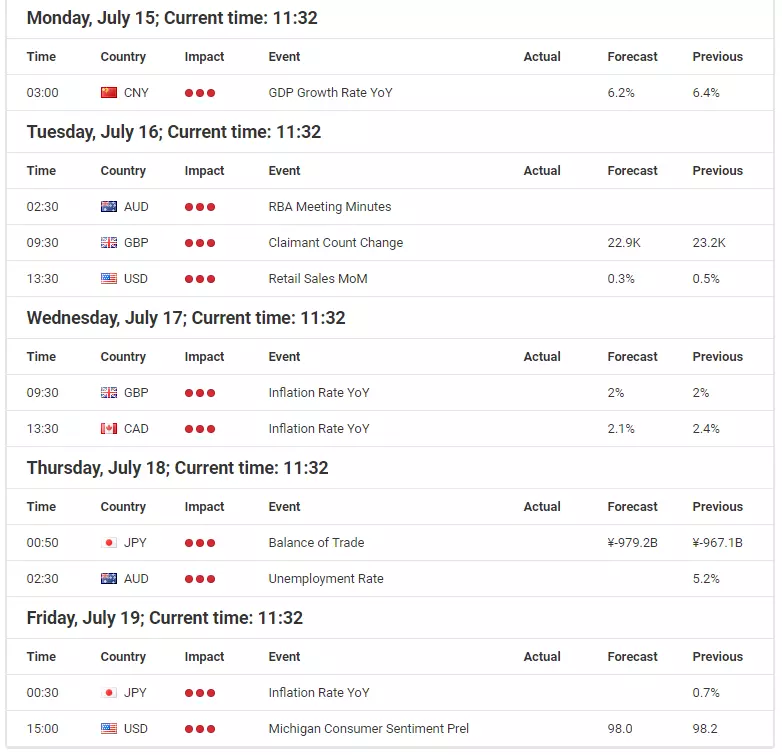Open the RBA Meeting Minutes event
Viewport: 782px width, 755px height.
[330, 206]
